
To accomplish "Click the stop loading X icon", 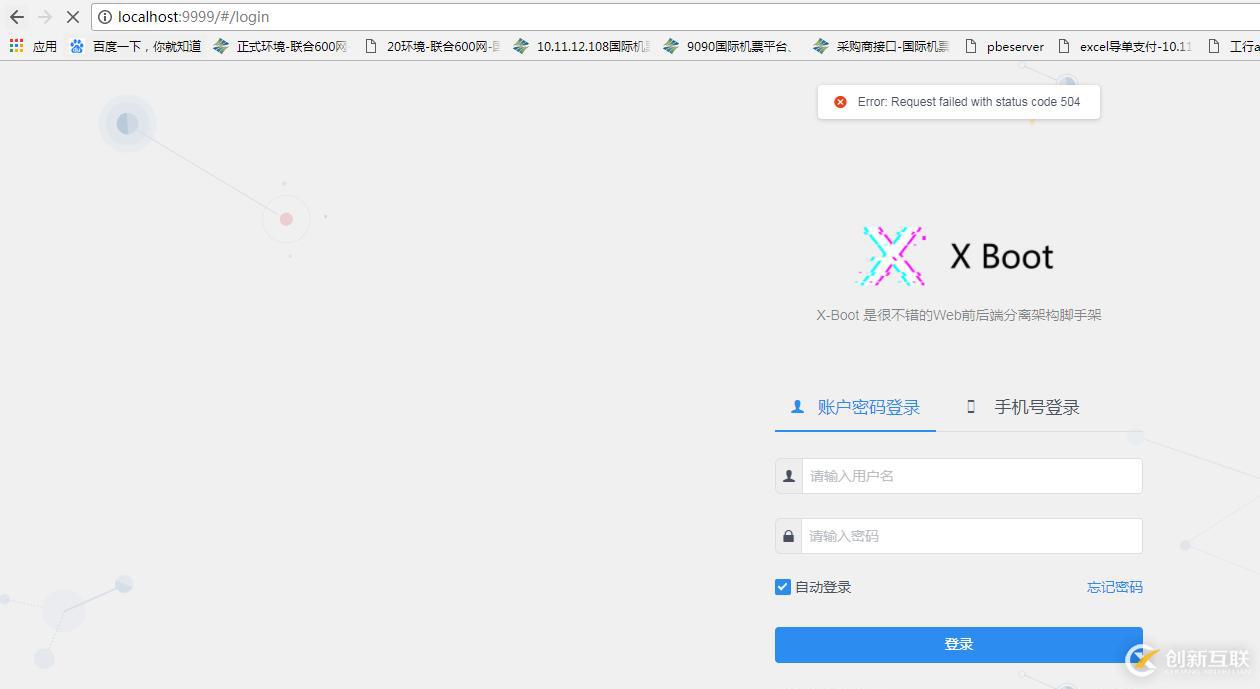I will tap(72, 16).
